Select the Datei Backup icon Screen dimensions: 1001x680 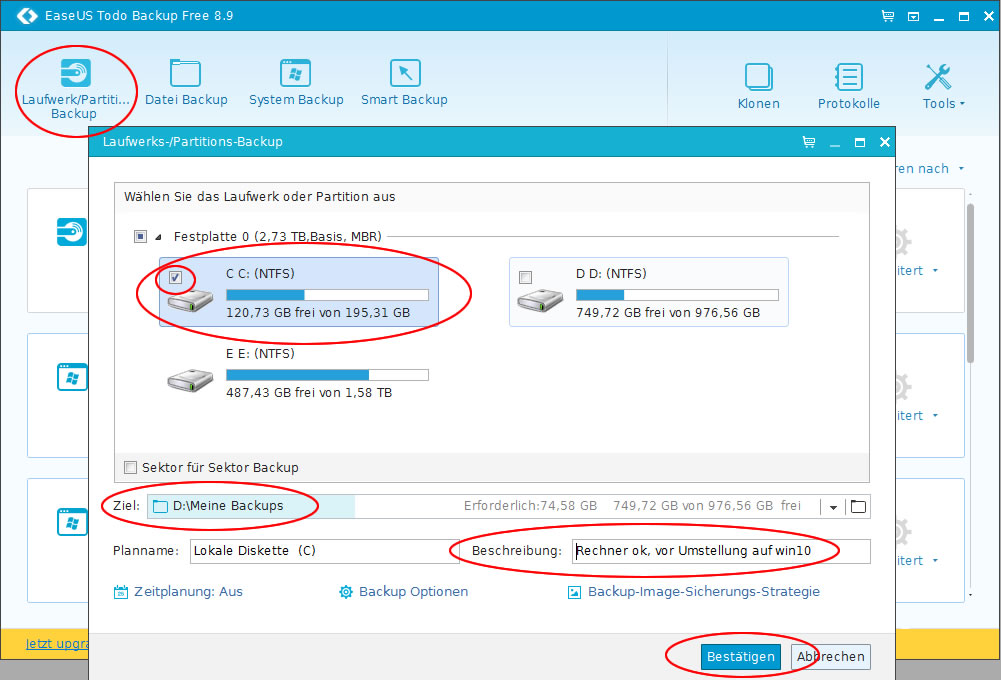pyautogui.click(x=186, y=74)
